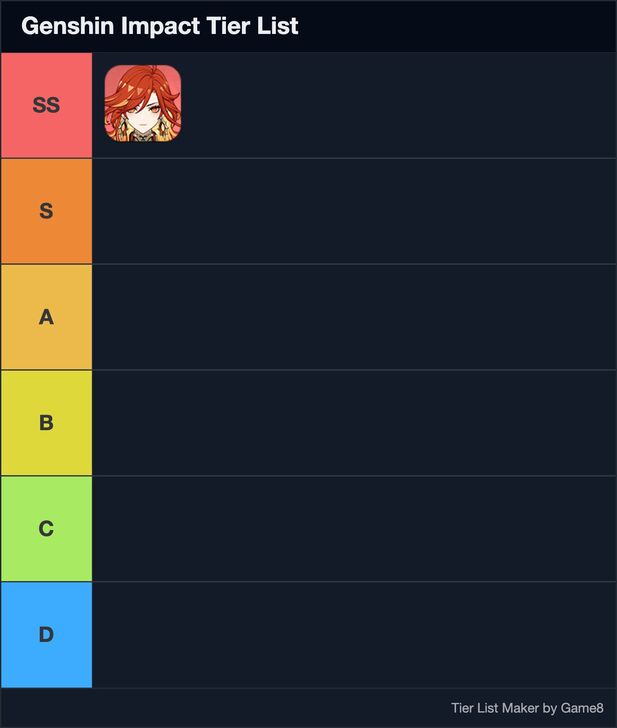Choose the yellow B tier label
617x728 pixels.
tap(46, 423)
